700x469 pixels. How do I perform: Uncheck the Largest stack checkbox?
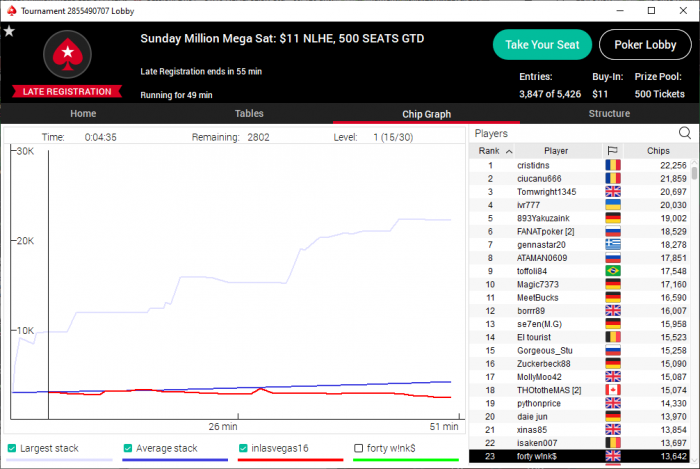(x=12, y=448)
